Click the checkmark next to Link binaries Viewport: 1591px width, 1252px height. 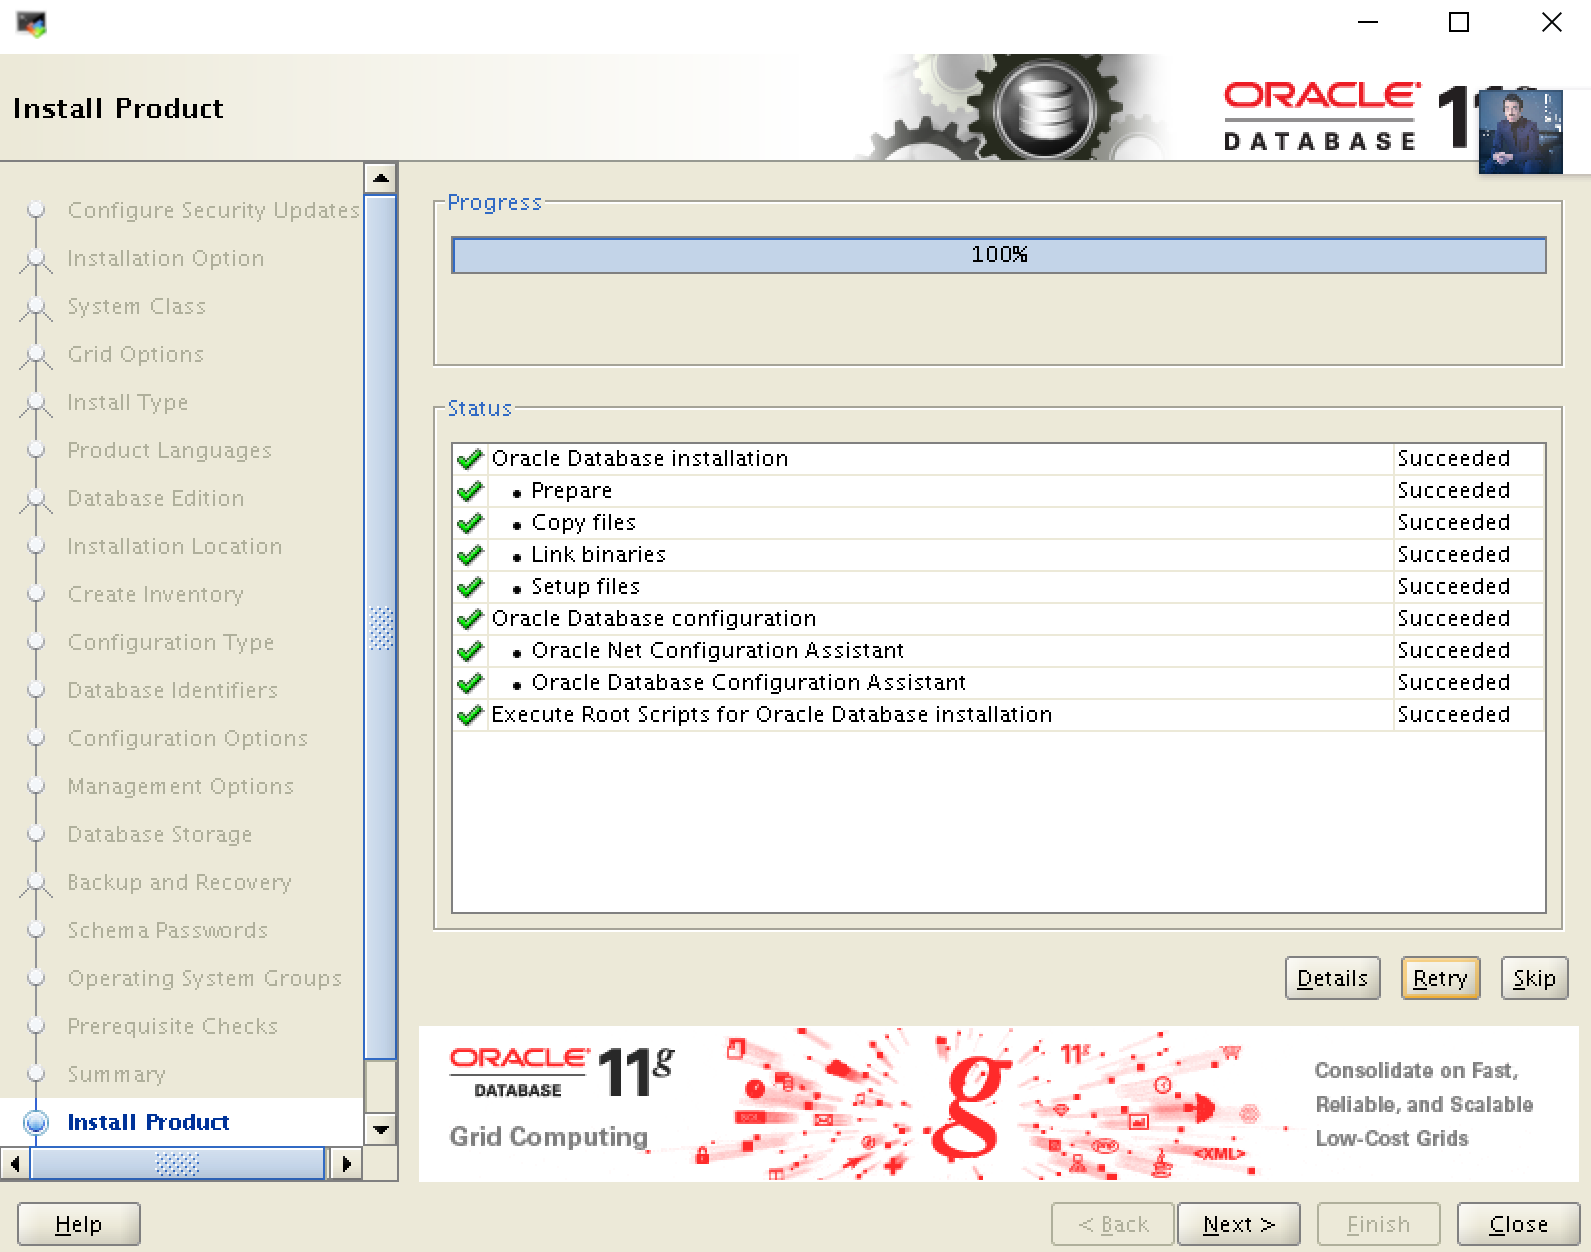[470, 555]
